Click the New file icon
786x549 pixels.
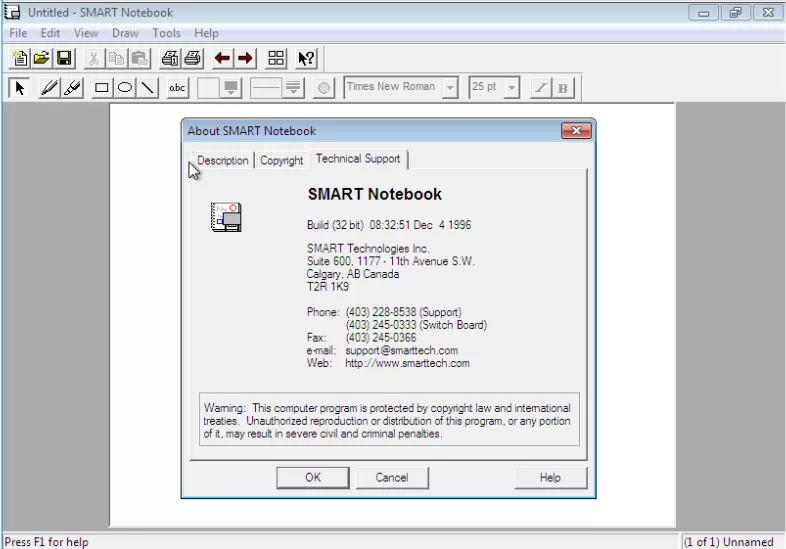(x=19, y=58)
